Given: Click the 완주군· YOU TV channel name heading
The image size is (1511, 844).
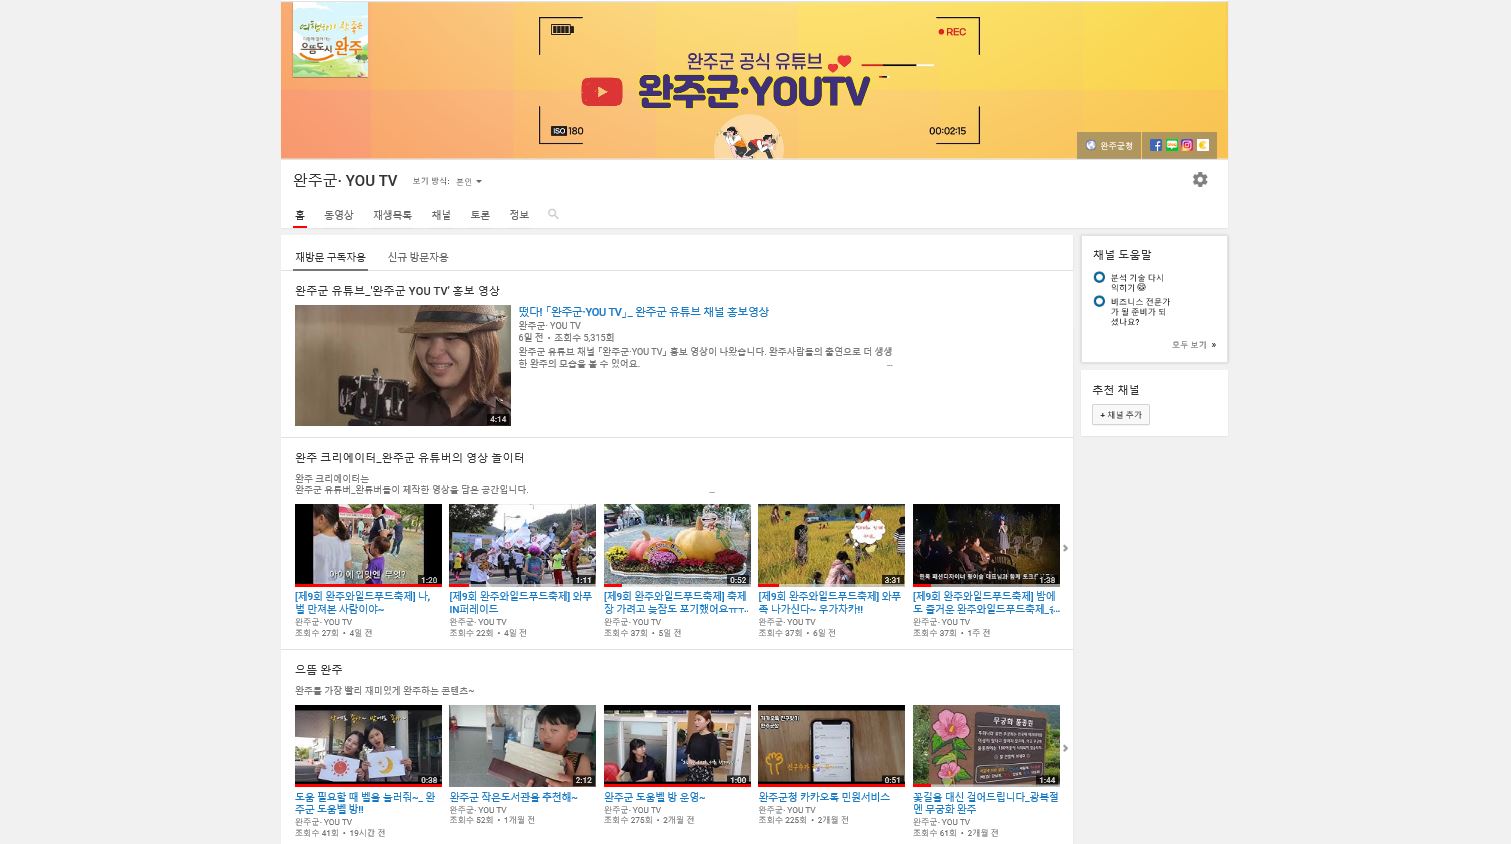Looking at the screenshot, I should pos(345,181).
